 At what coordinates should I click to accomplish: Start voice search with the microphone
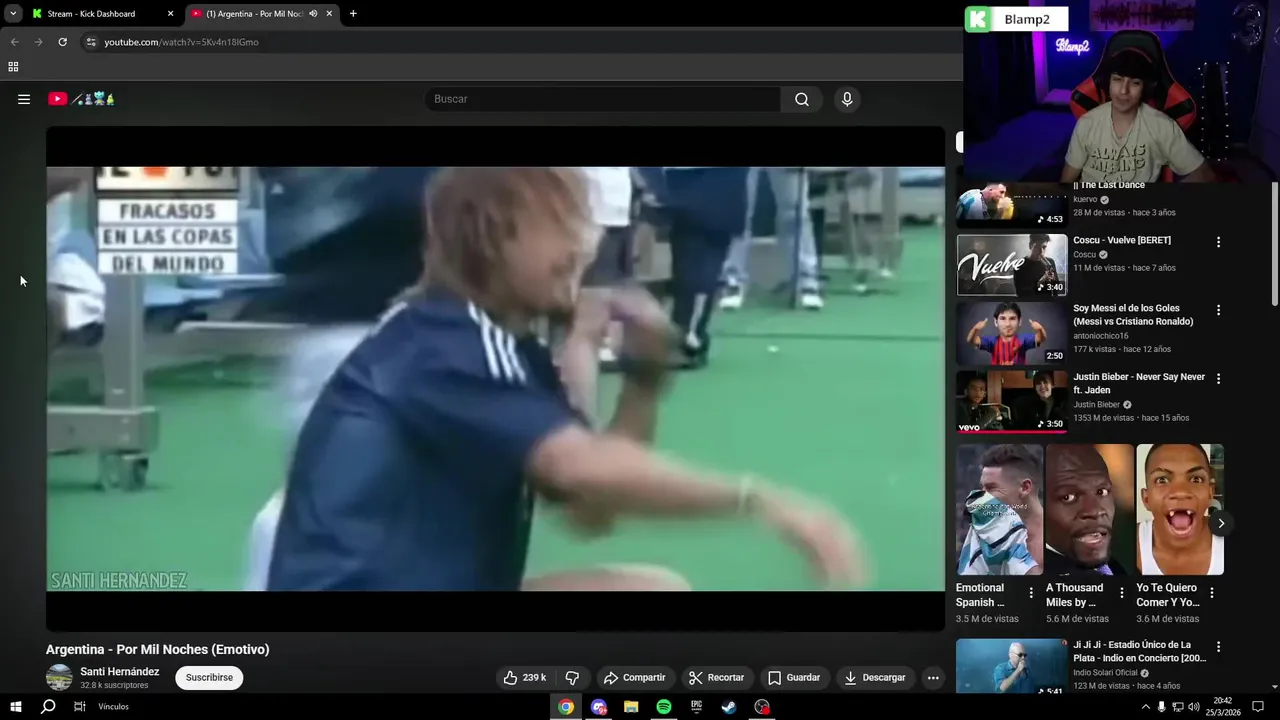click(847, 99)
